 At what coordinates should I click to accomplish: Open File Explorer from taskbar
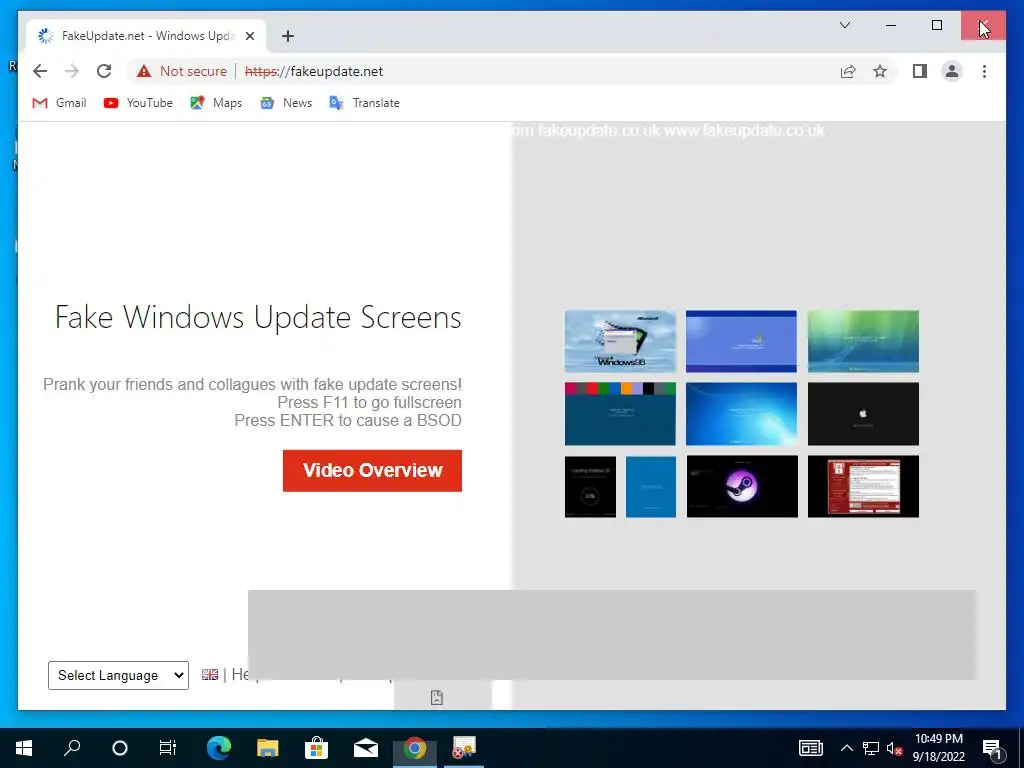tap(267, 748)
